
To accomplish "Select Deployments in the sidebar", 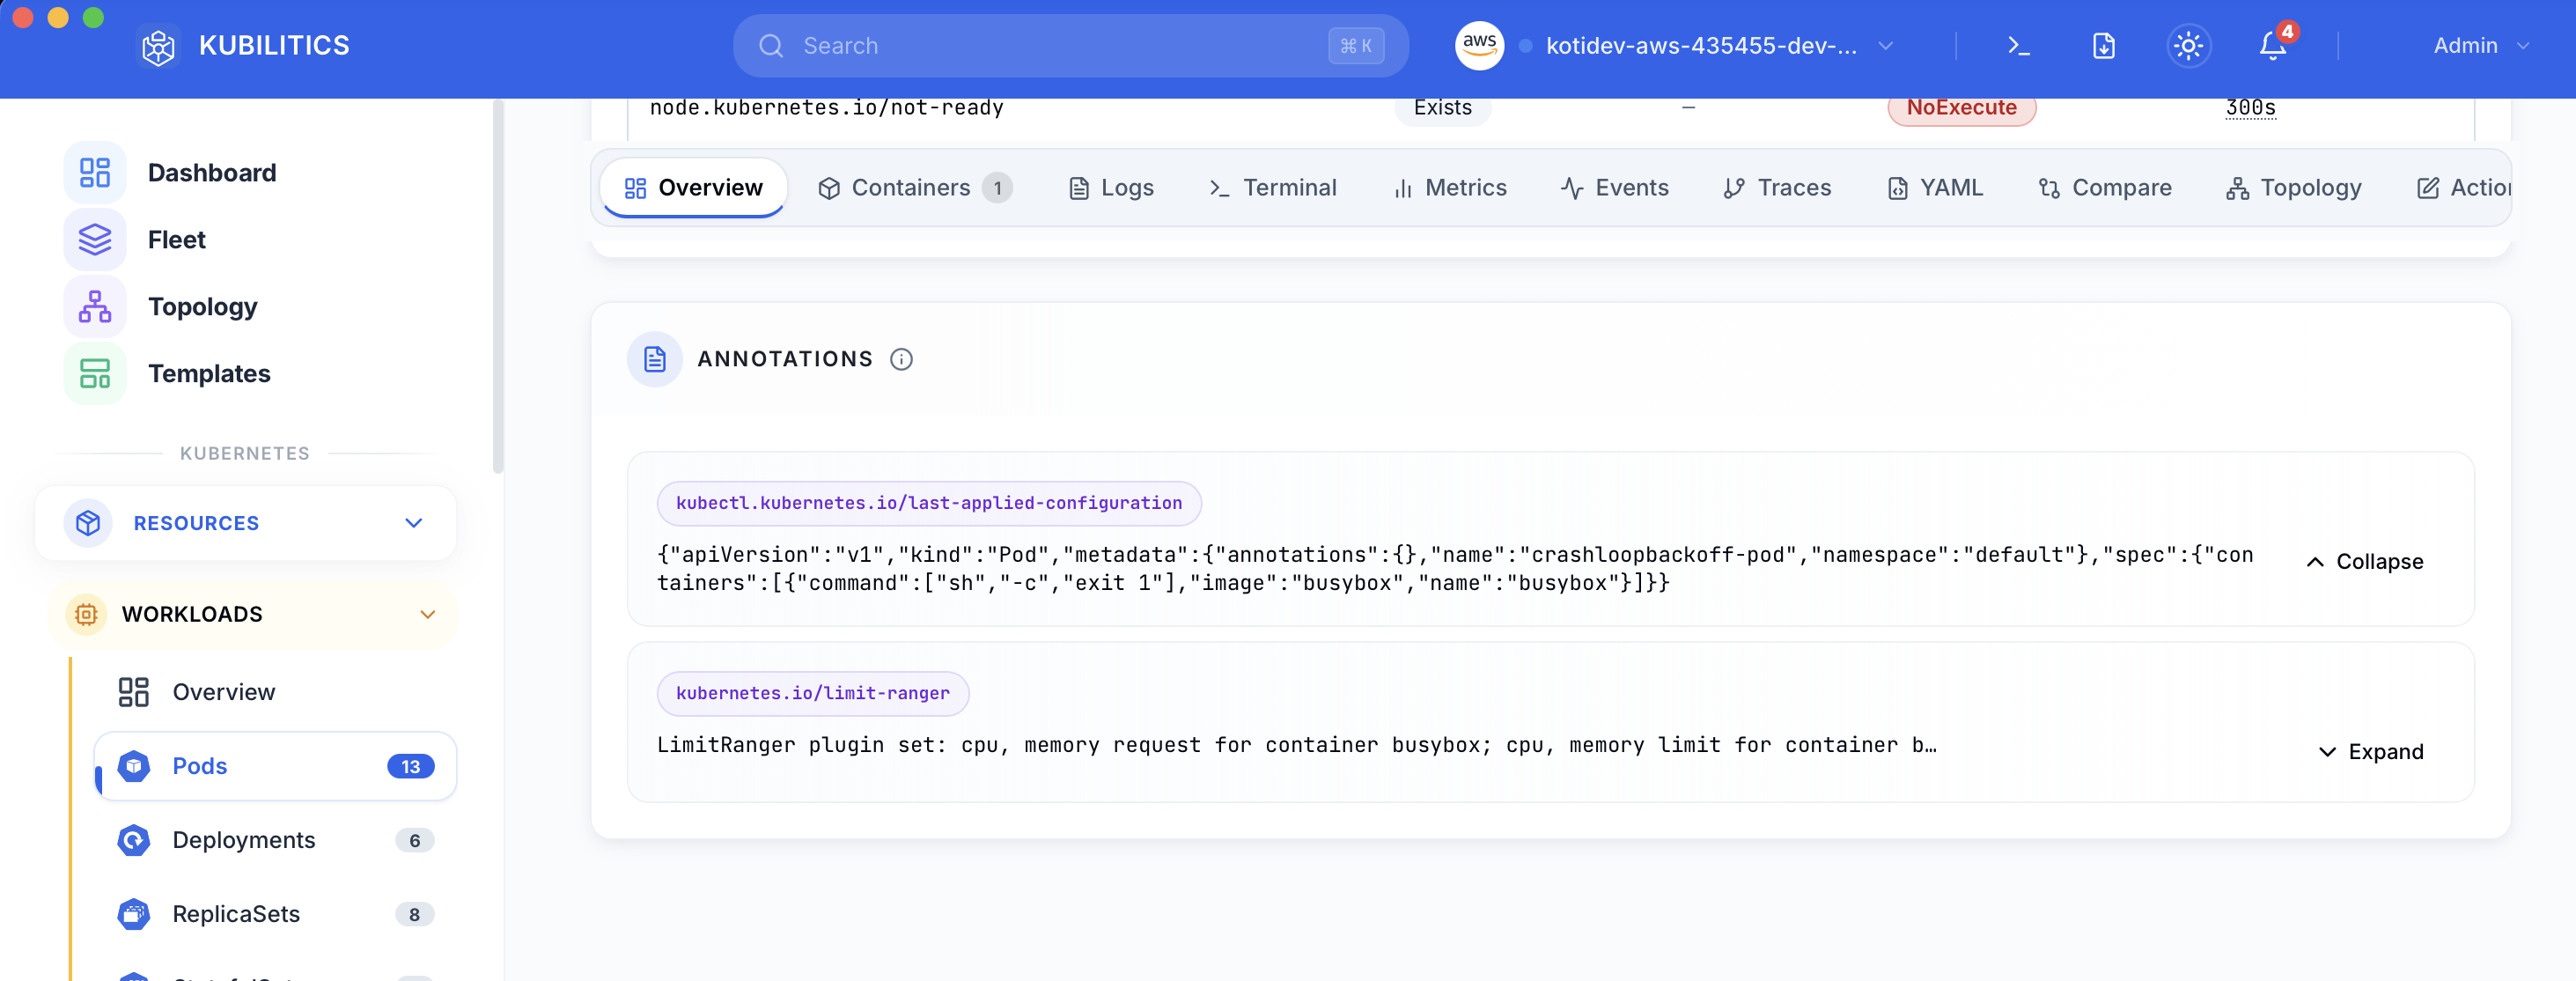I will tap(243, 840).
